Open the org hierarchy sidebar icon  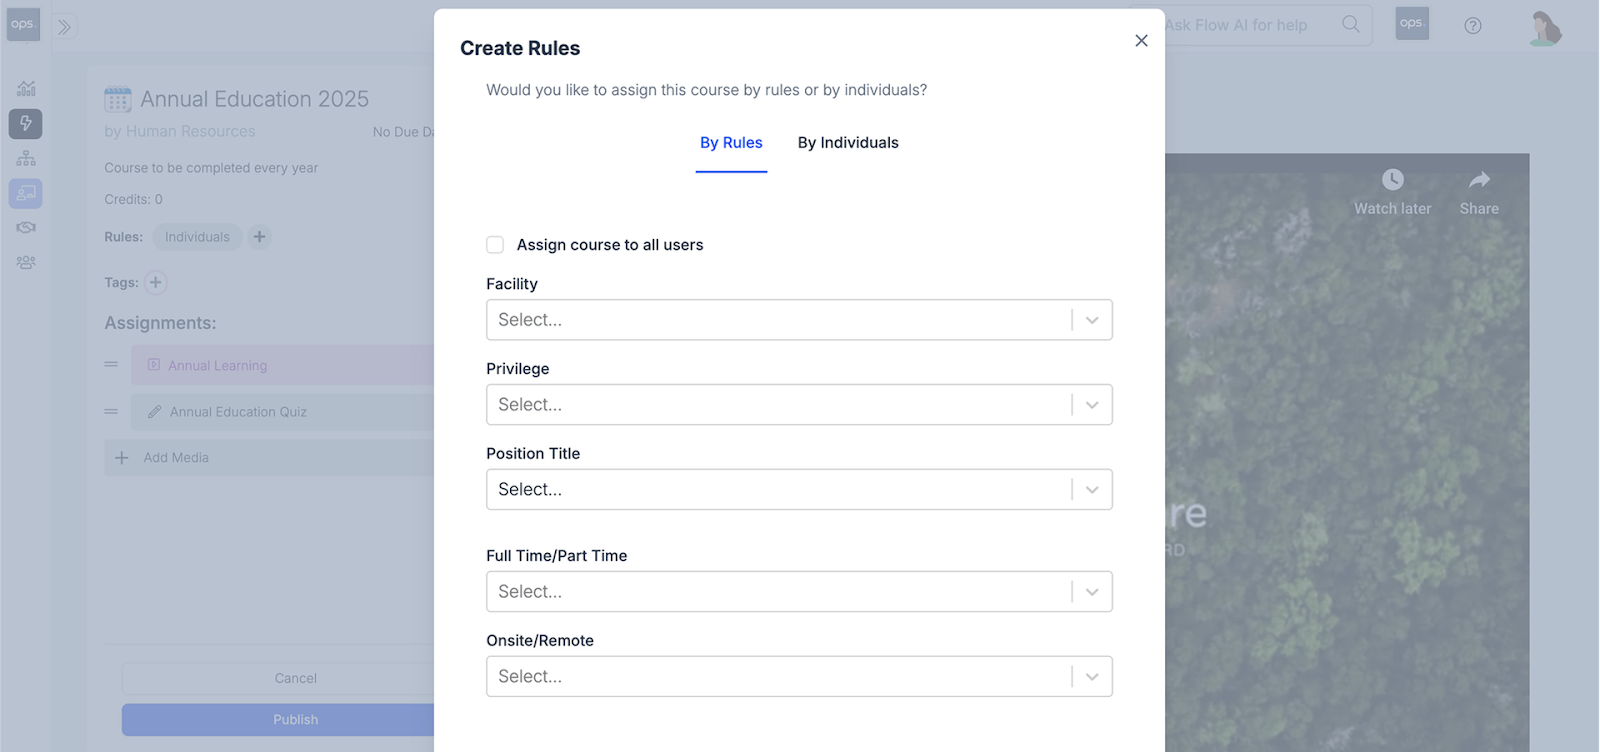tap(26, 158)
